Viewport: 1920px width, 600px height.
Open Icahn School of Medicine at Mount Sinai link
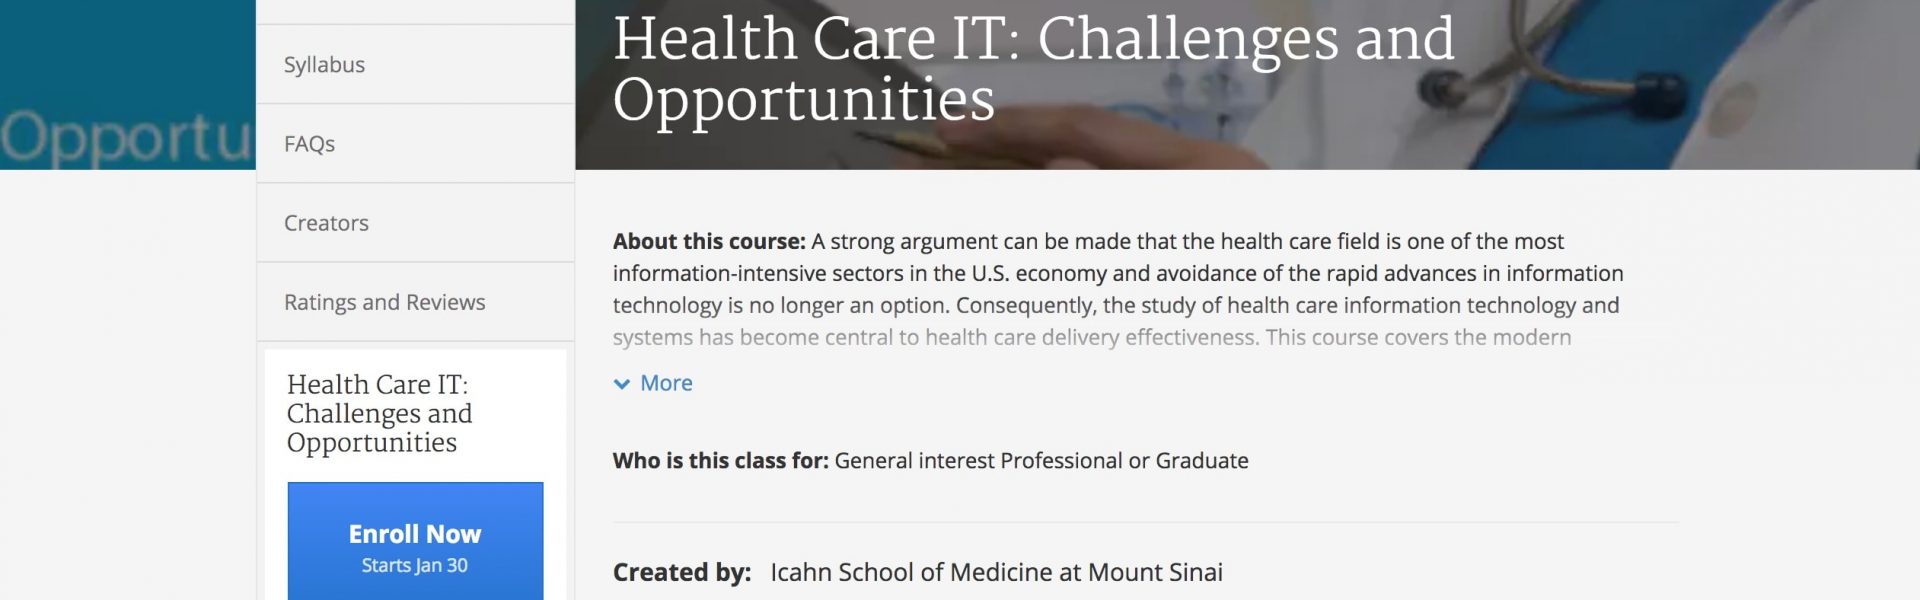click(x=996, y=572)
